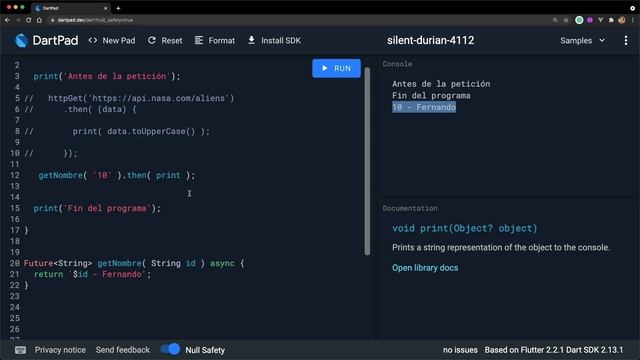Image resolution: width=640 pixels, height=360 pixels.
Task: Click the DartPad logo icon
Action: (x=21, y=40)
